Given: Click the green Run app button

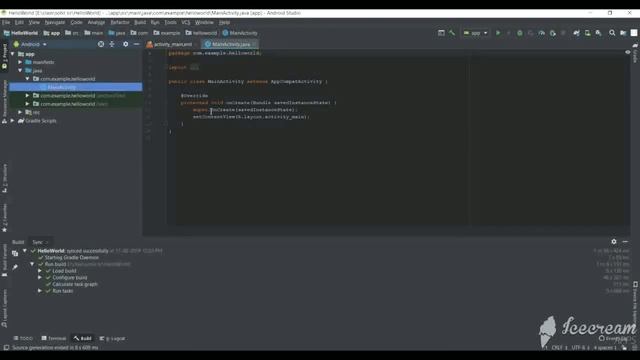Looking at the screenshot, I should click(x=498, y=33).
